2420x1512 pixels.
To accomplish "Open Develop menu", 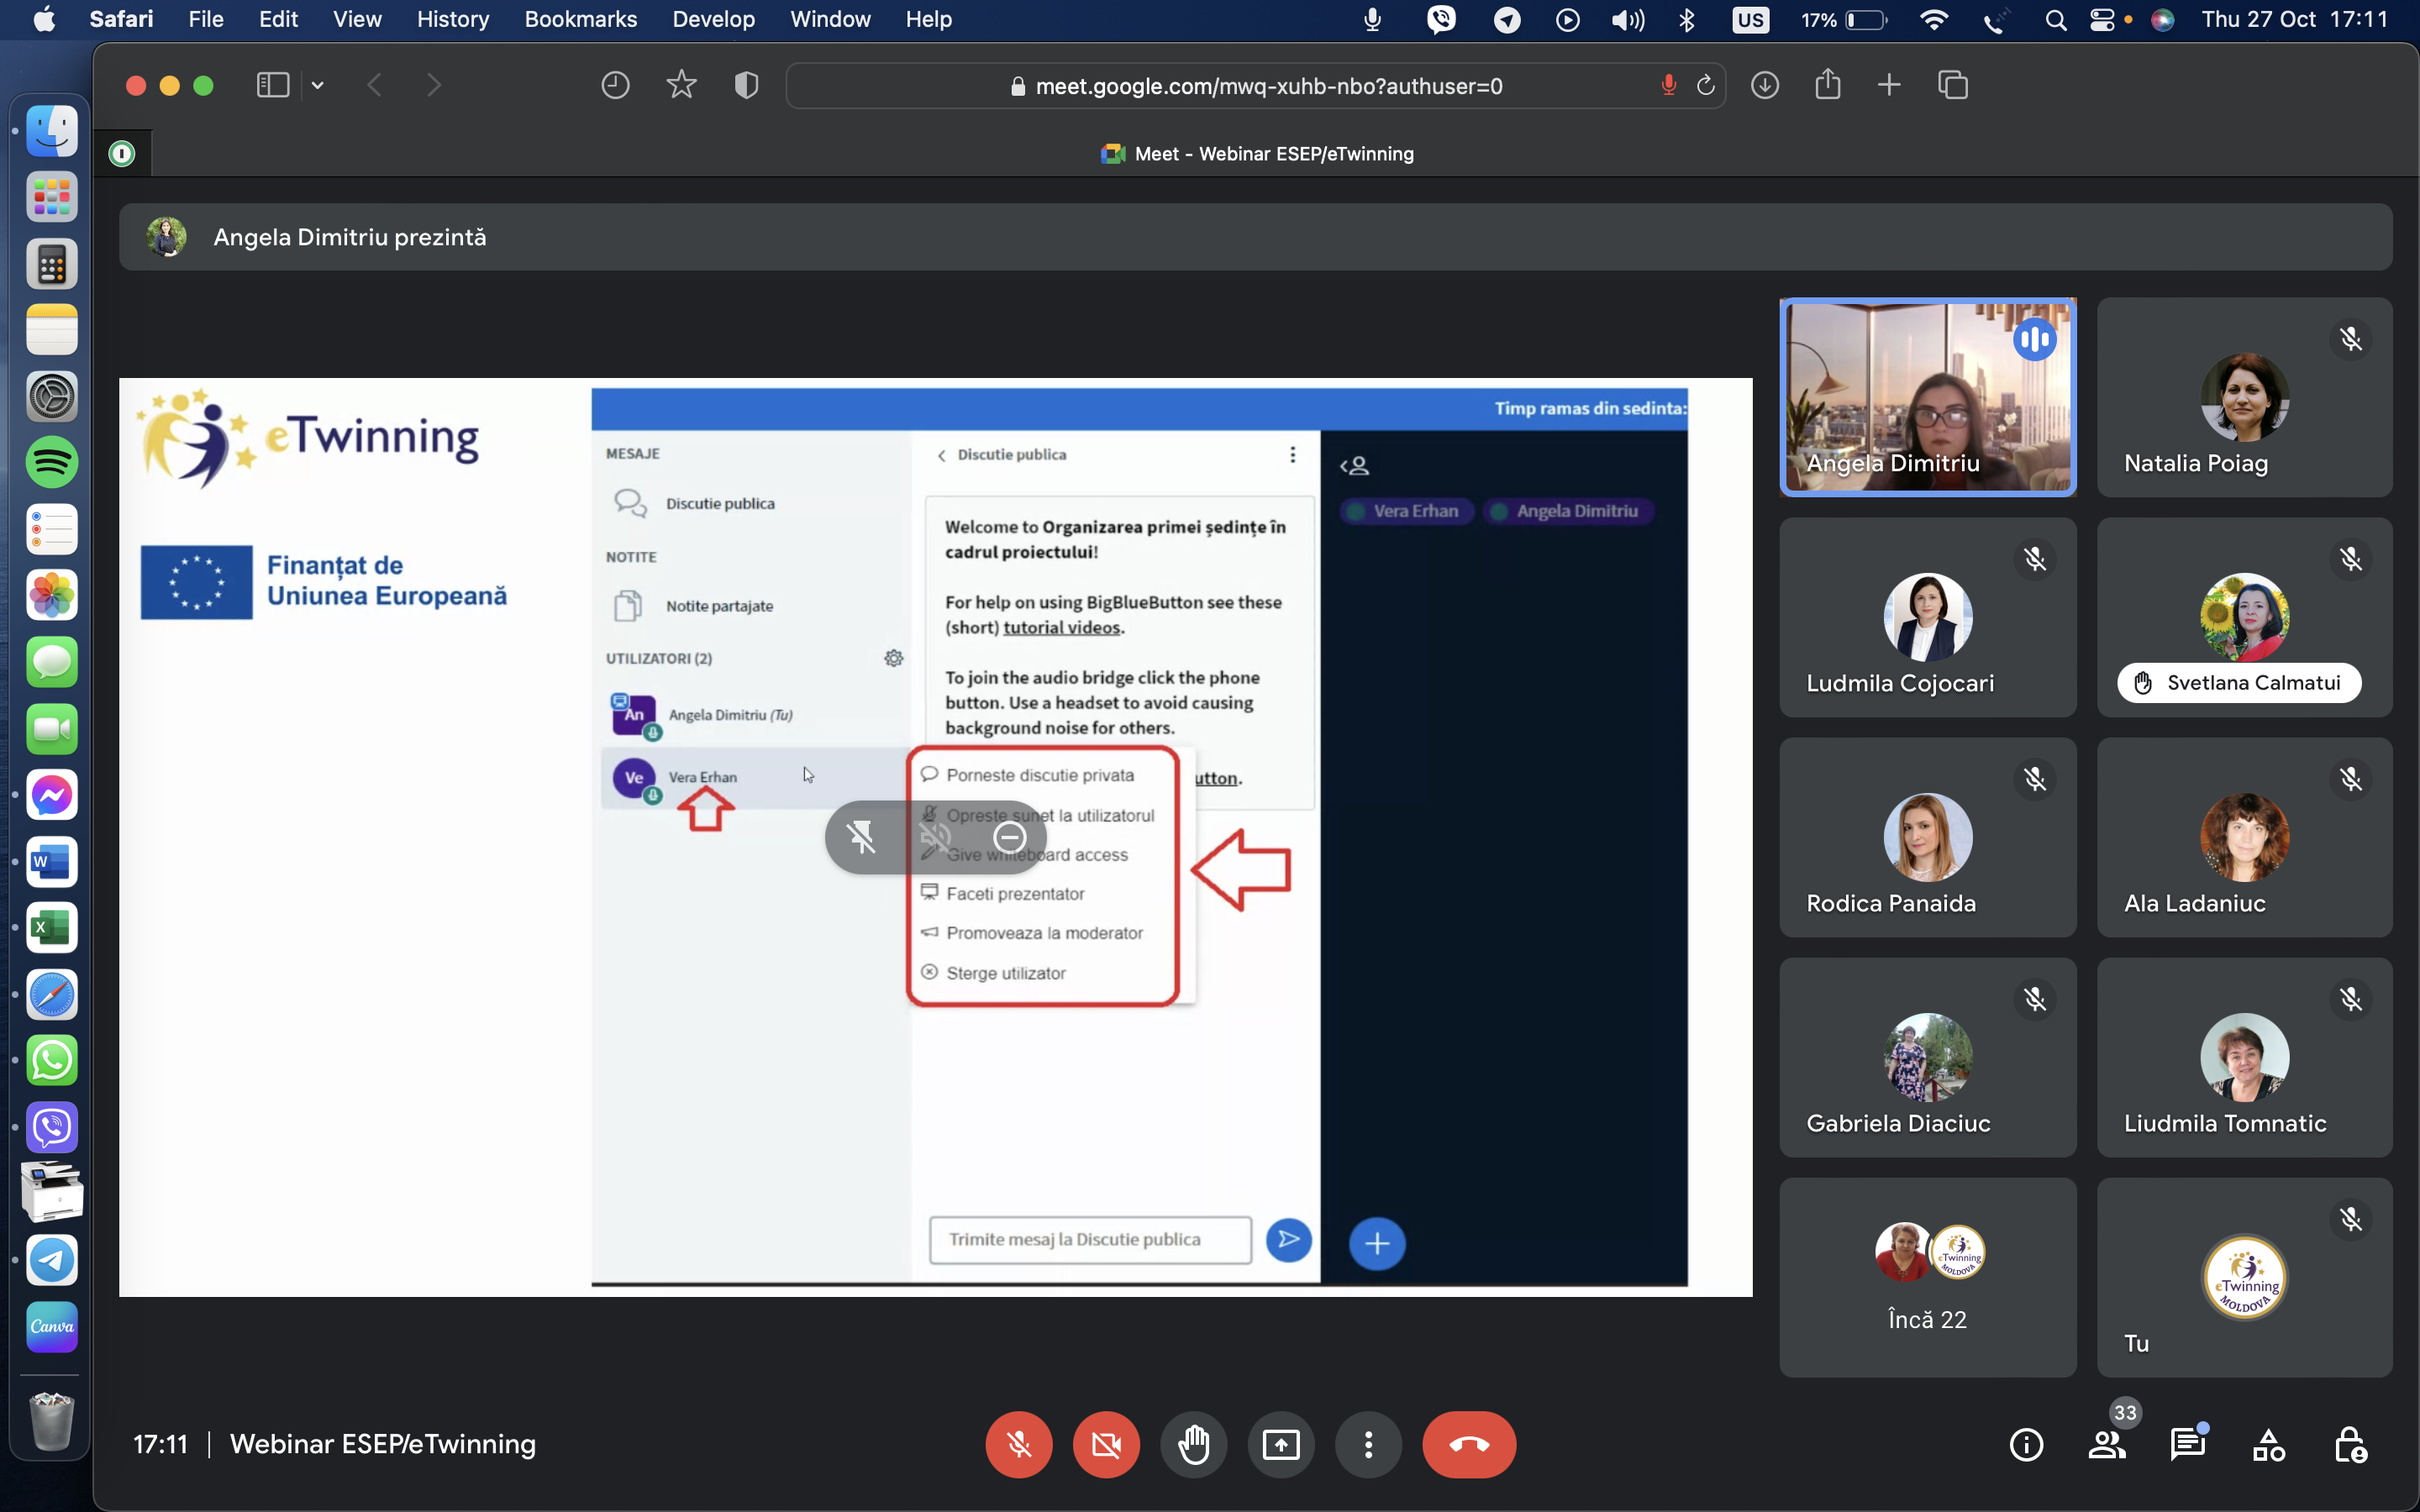I will (713, 19).
